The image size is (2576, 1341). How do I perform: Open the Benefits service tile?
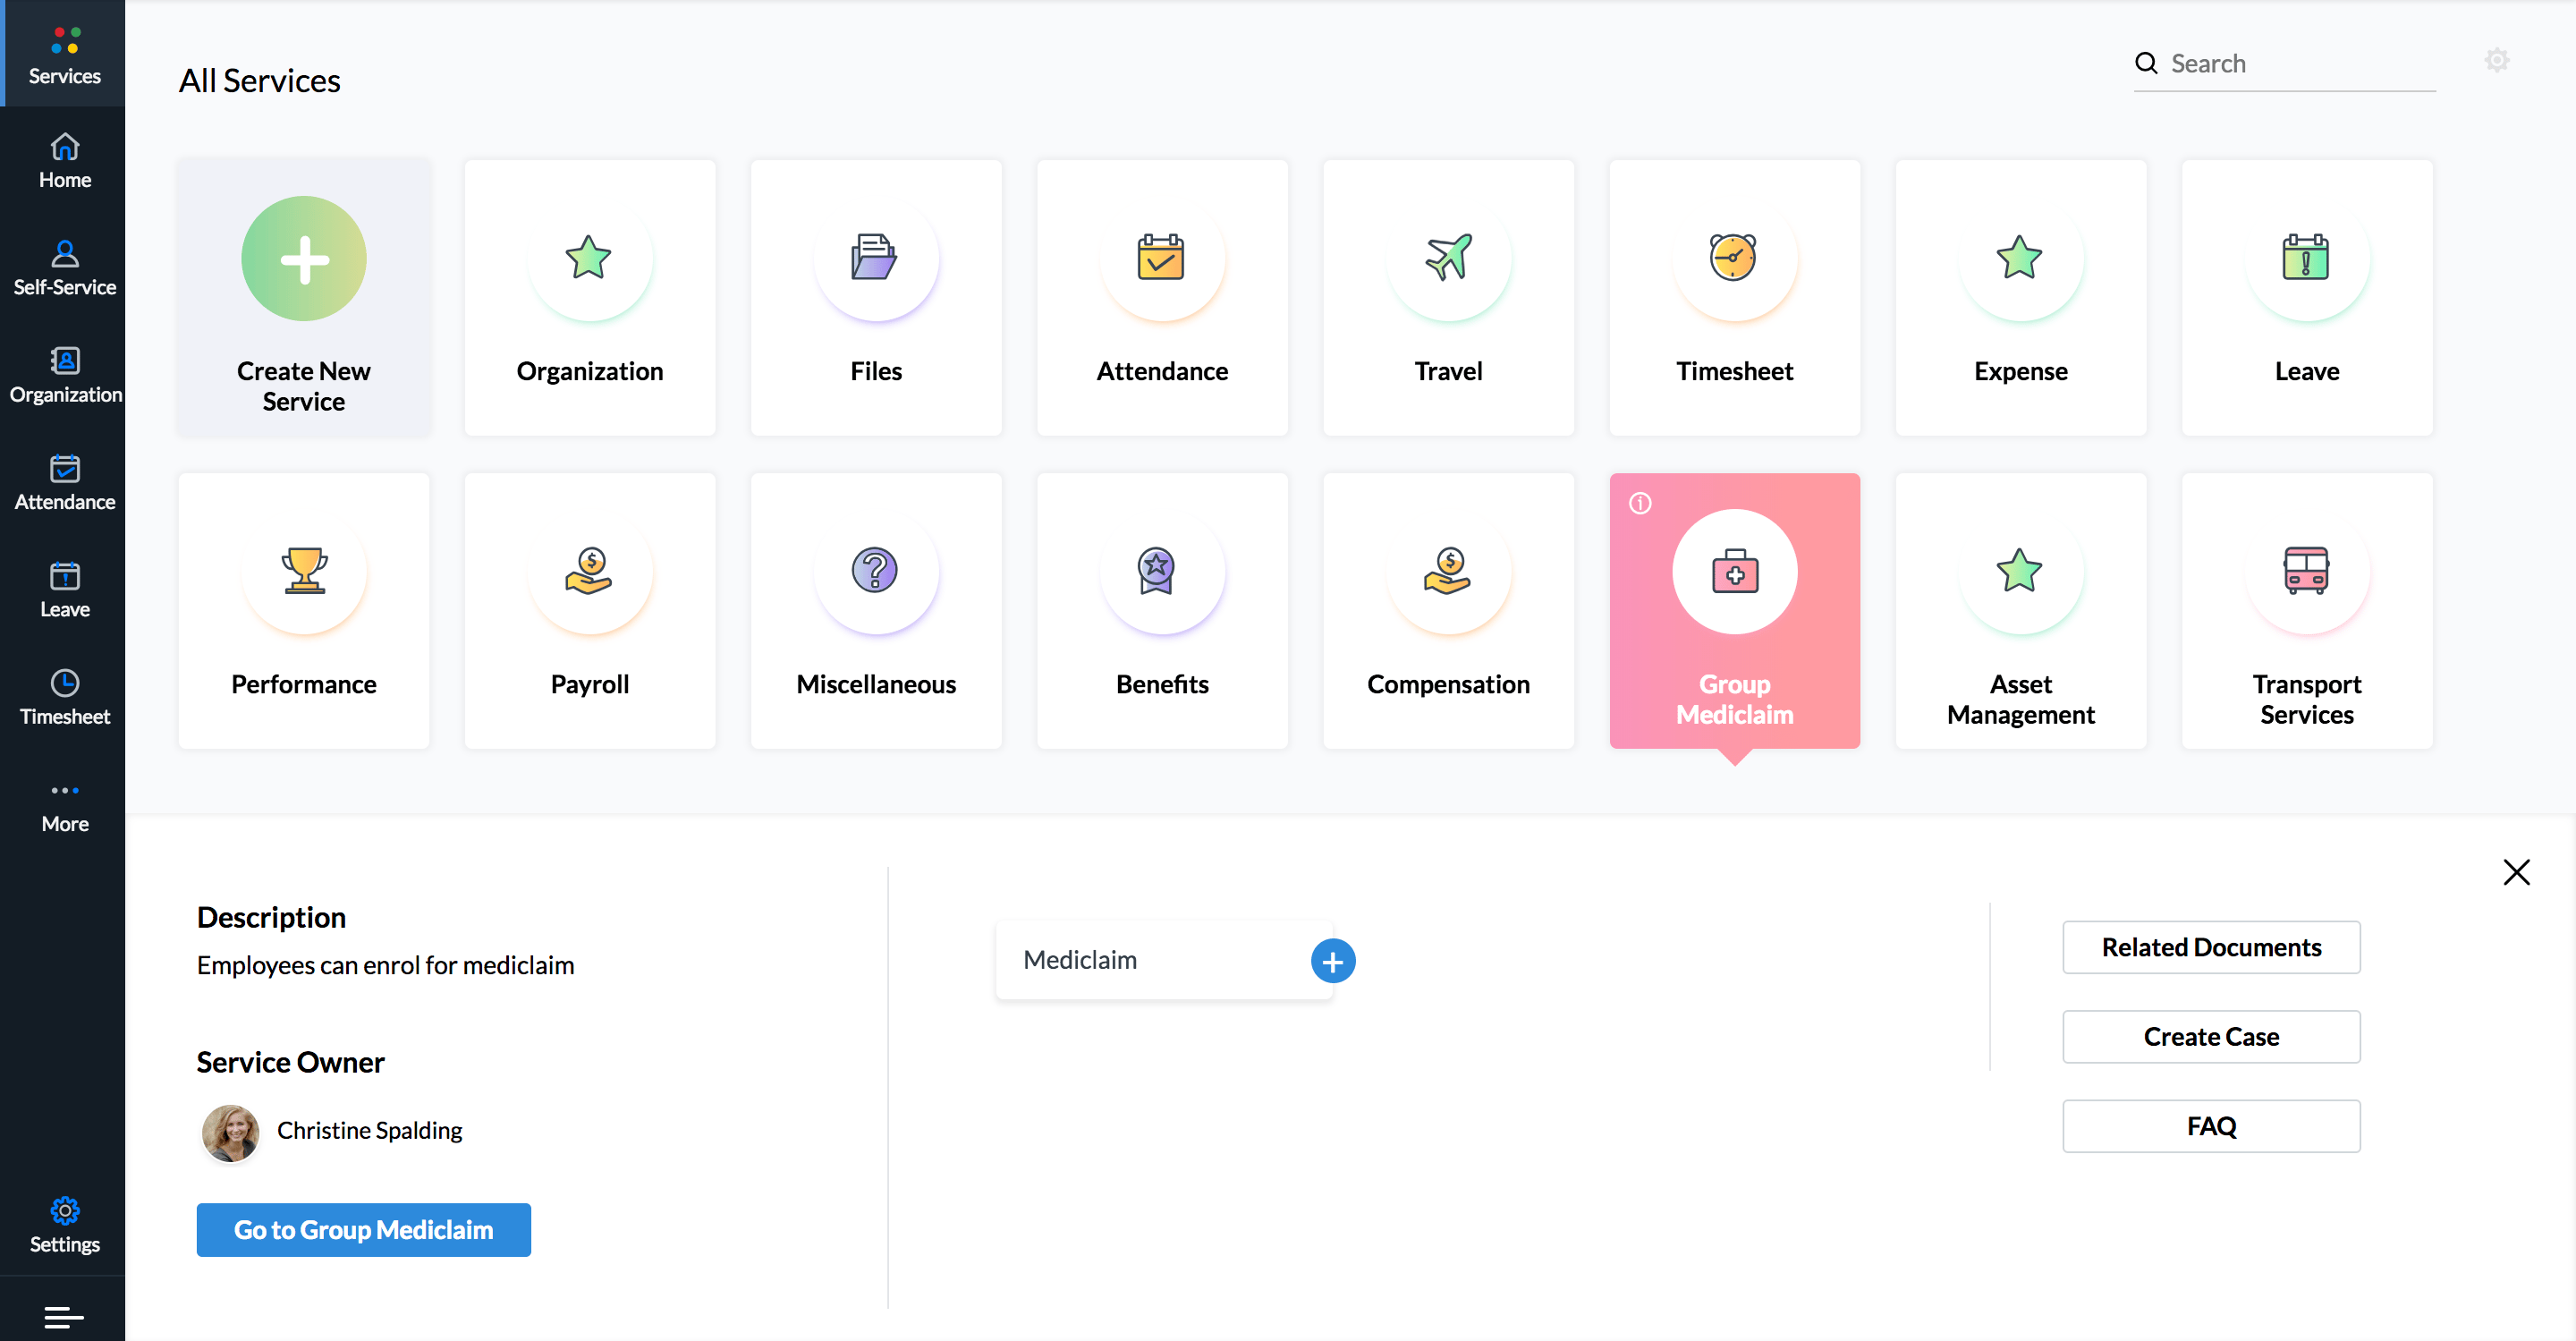tap(1161, 610)
